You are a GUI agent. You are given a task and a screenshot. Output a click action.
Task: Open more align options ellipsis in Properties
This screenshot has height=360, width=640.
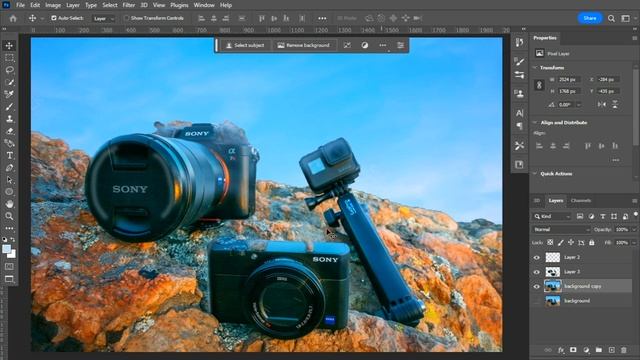click(616, 160)
